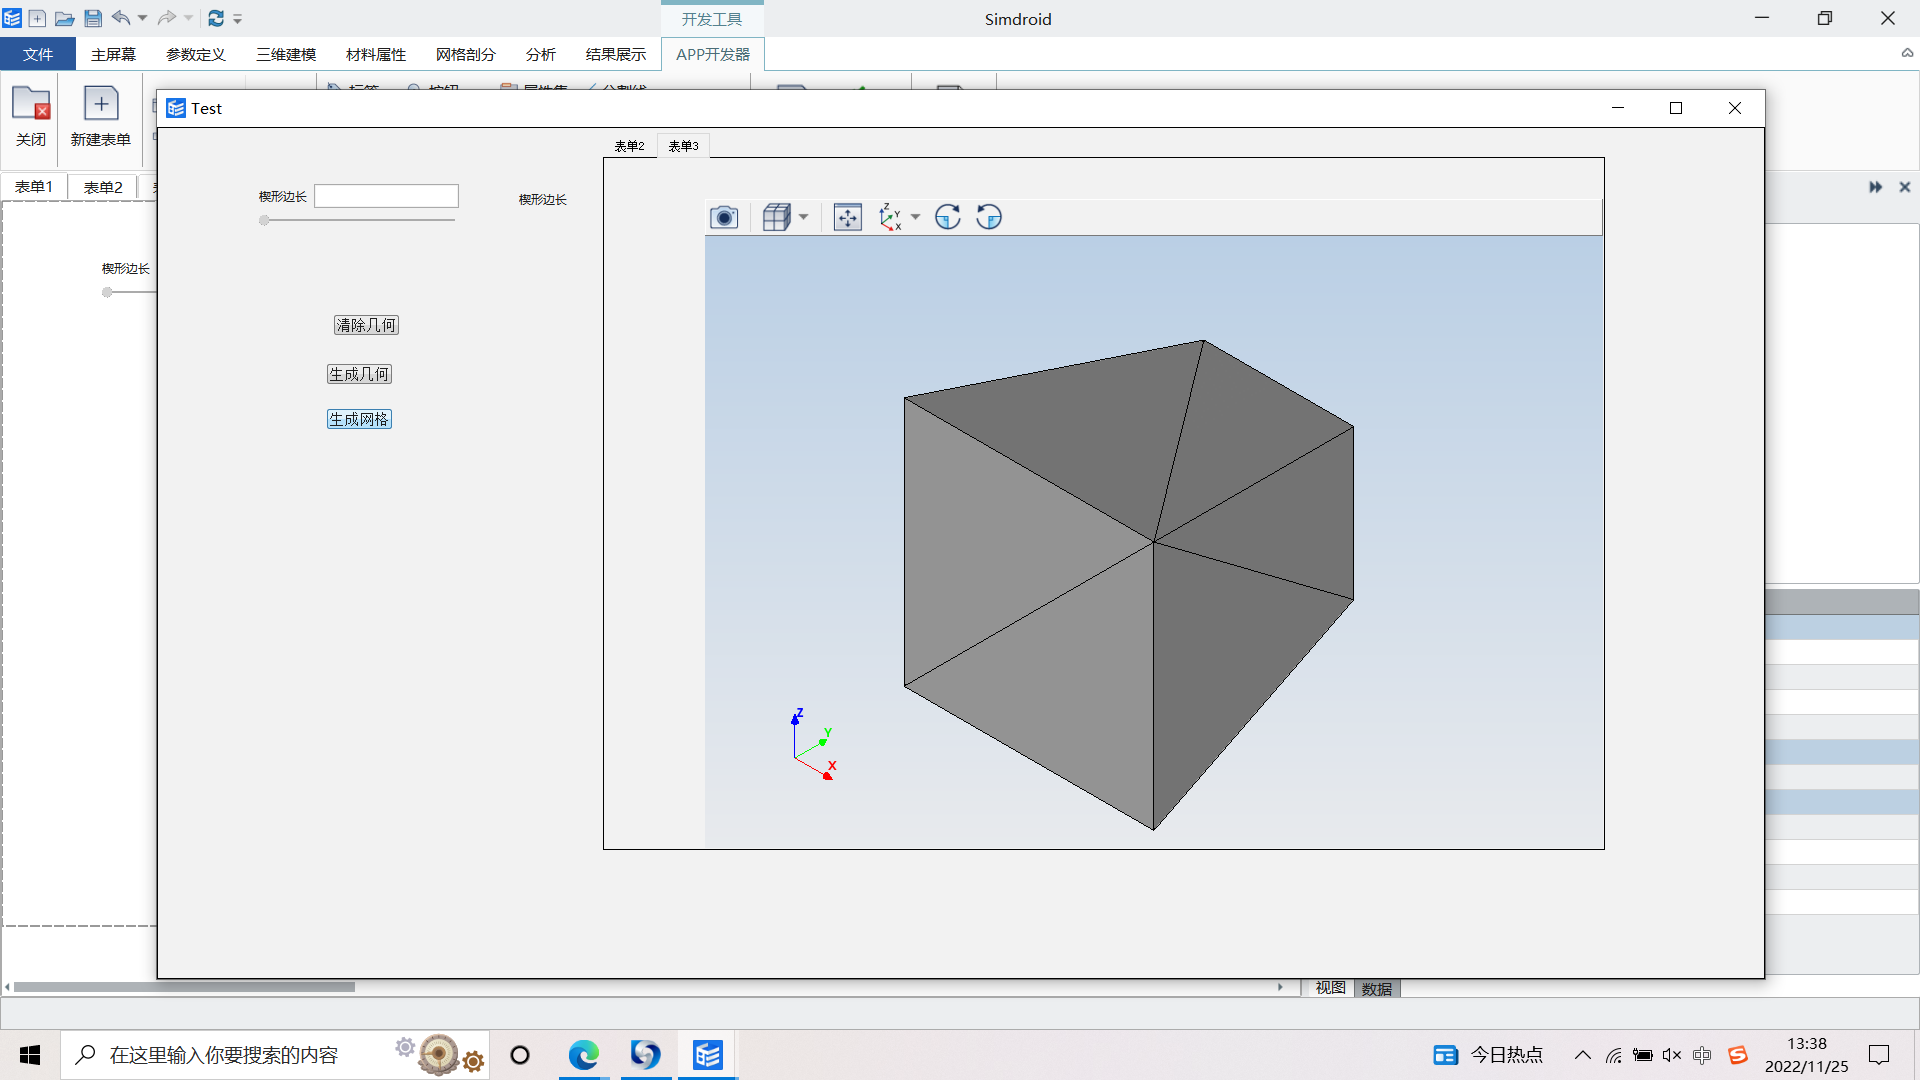
Task: Open the notification center icon
Action: (x=1880, y=1055)
